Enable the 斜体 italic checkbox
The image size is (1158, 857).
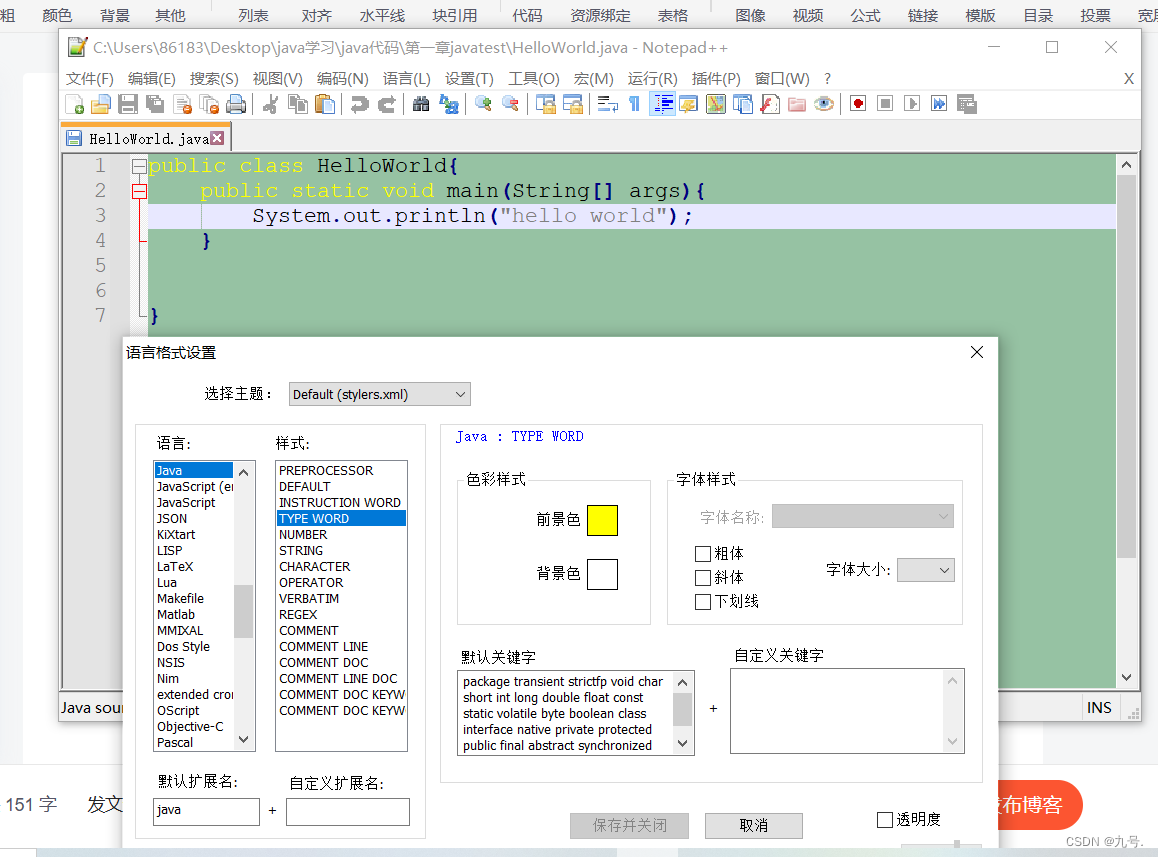coord(703,577)
